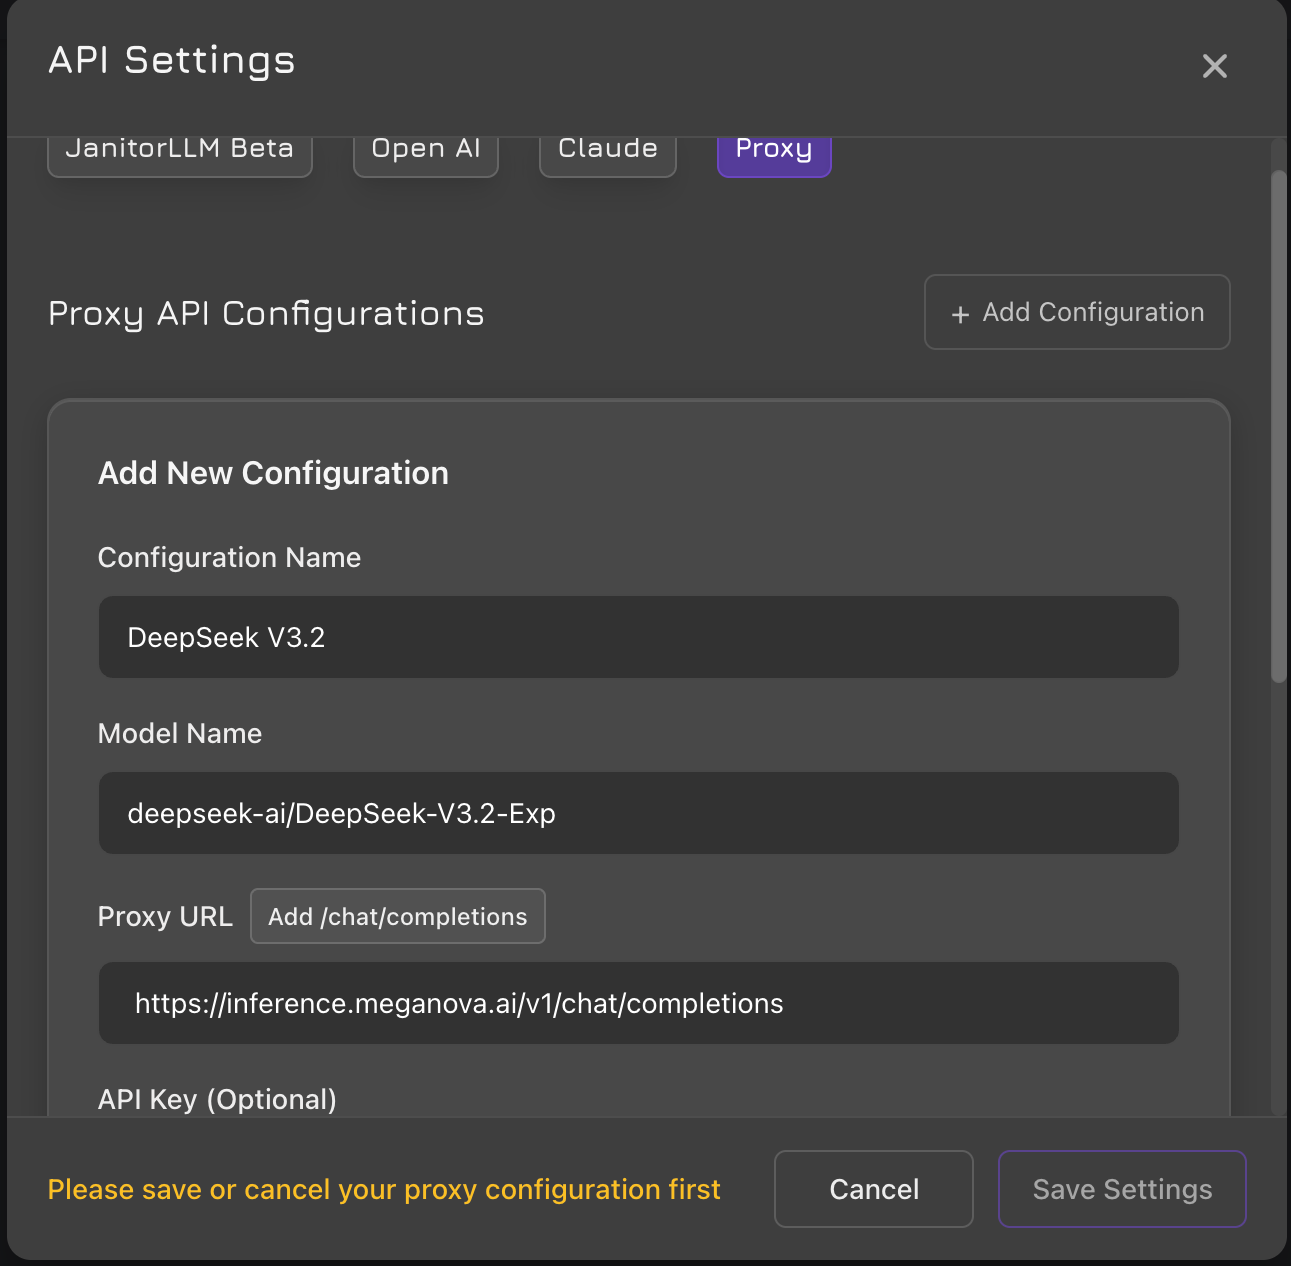Click the Add New Configuration heading
The height and width of the screenshot is (1266, 1291).
coord(273,473)
